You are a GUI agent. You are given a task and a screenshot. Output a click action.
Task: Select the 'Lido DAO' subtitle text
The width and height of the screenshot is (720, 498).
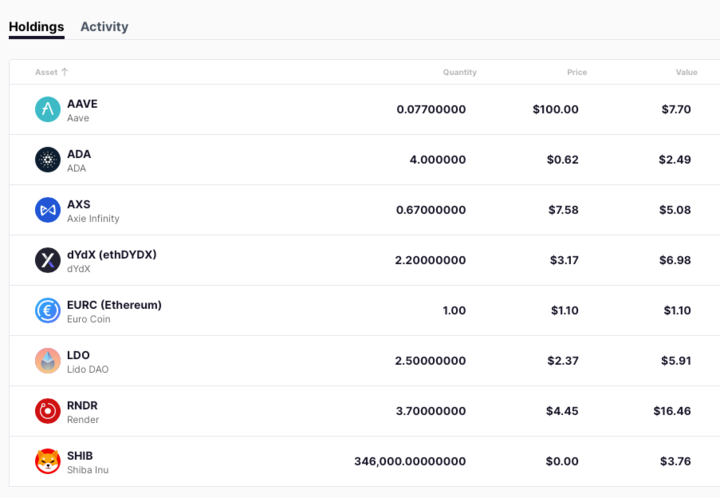(x=88, y=369)
